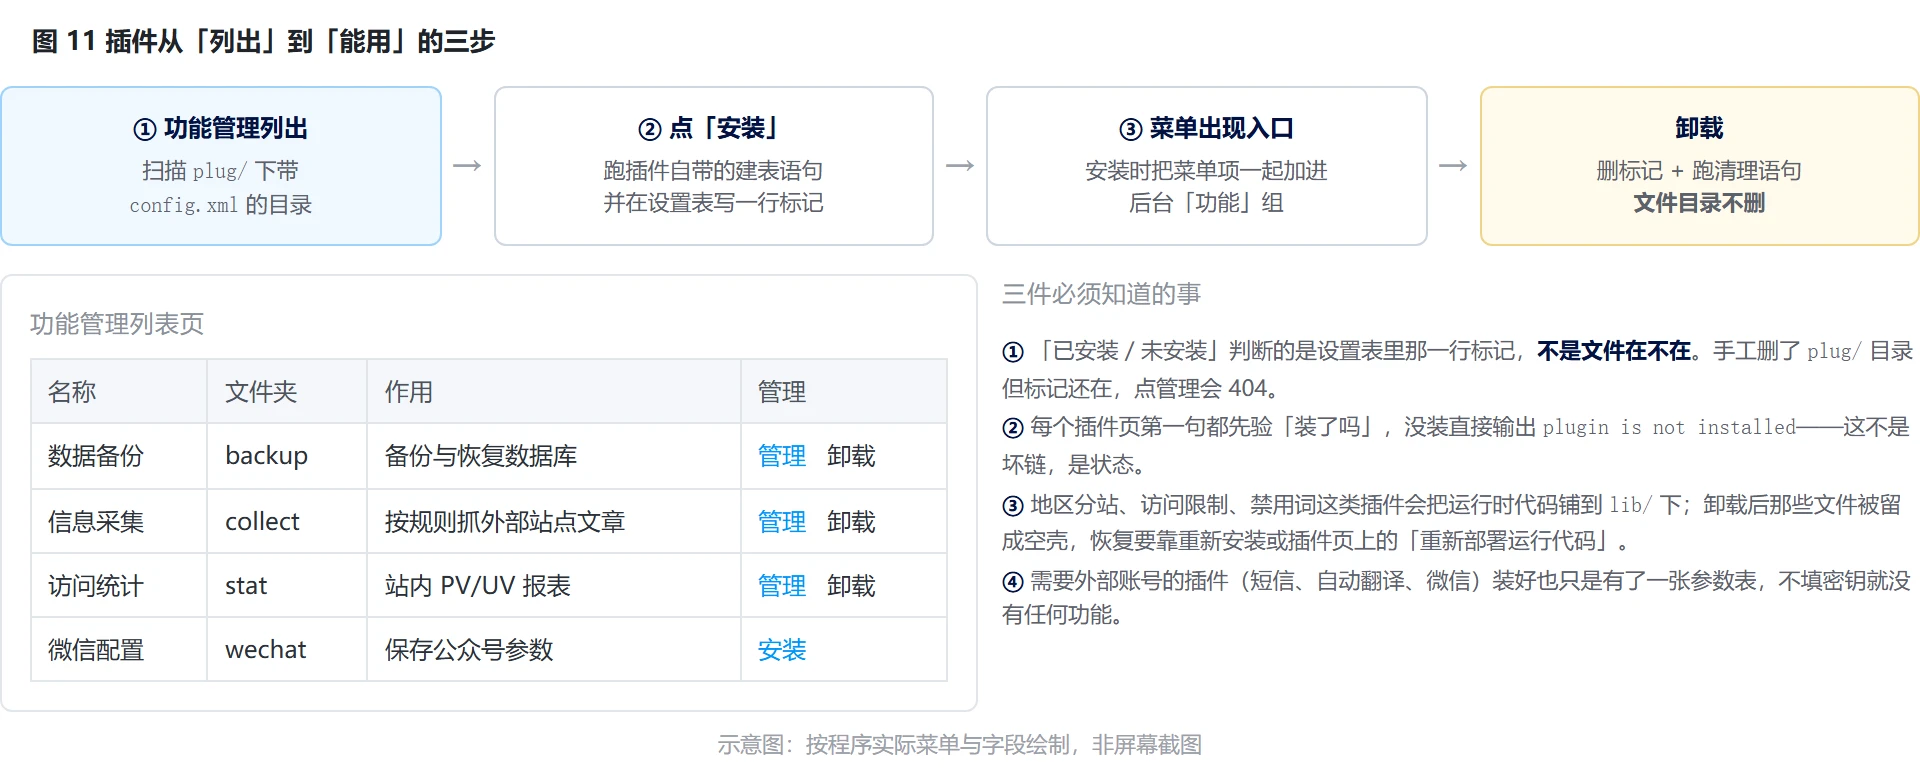
Task: Select the ③ 菜单出现入口 step card title
Action: click(1207, 129)
